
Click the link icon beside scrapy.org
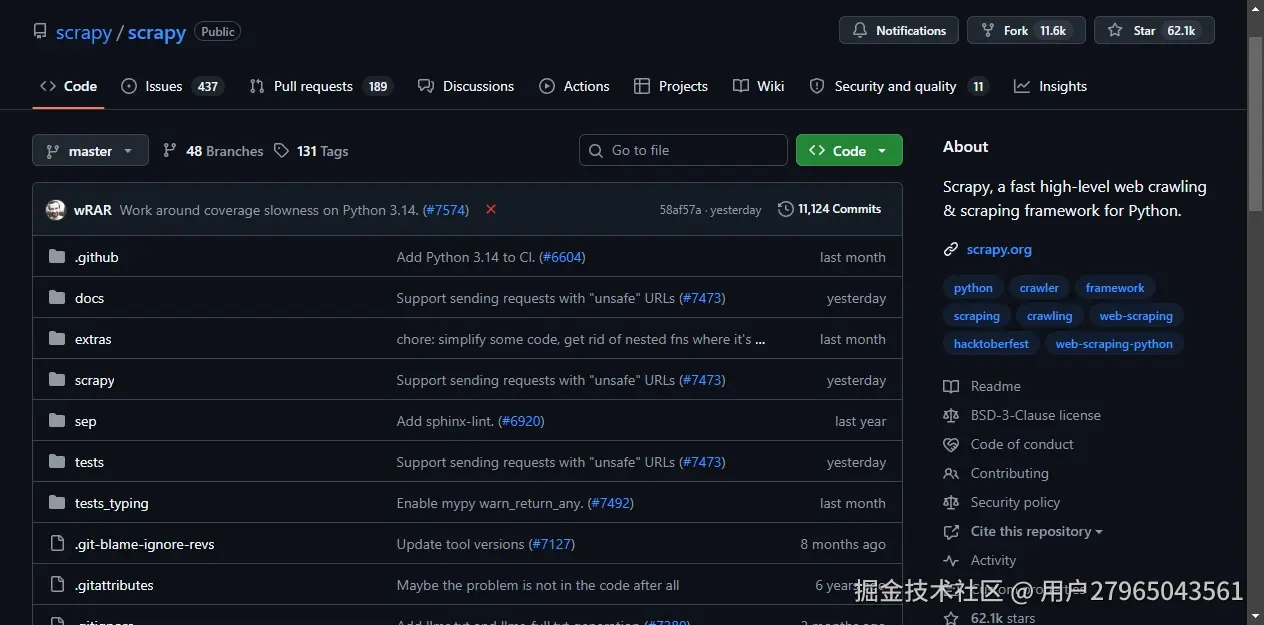click(x=951, y=250)
